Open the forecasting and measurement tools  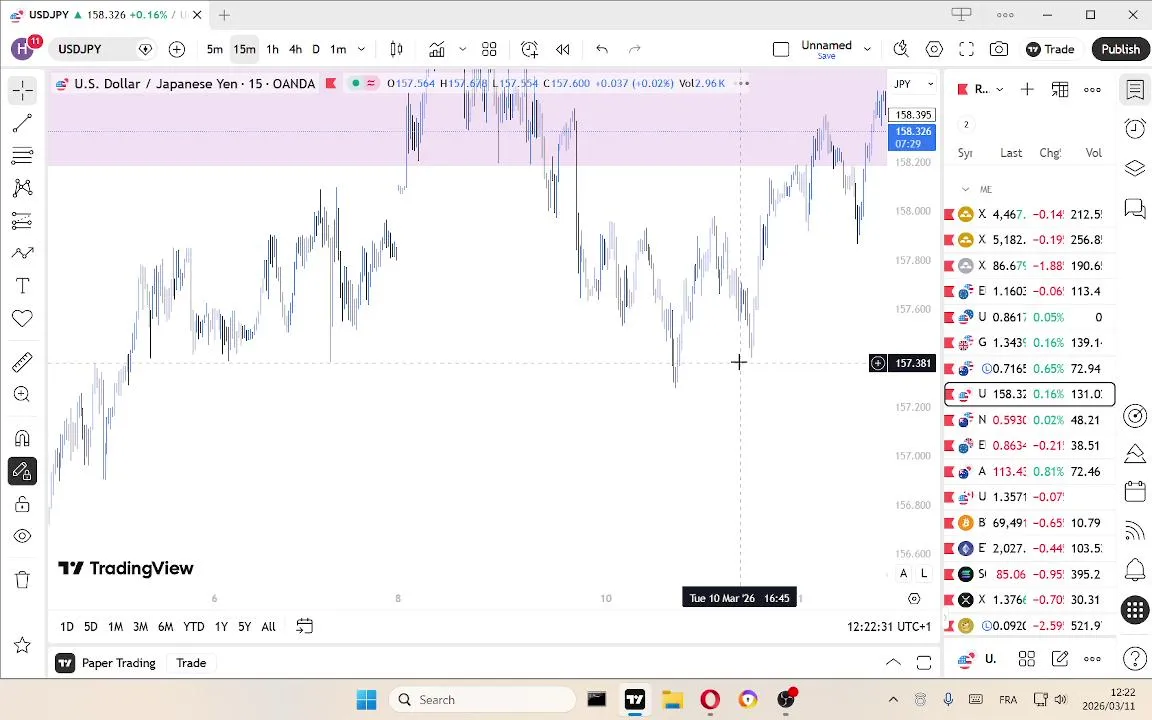click(x=22, y=220)
